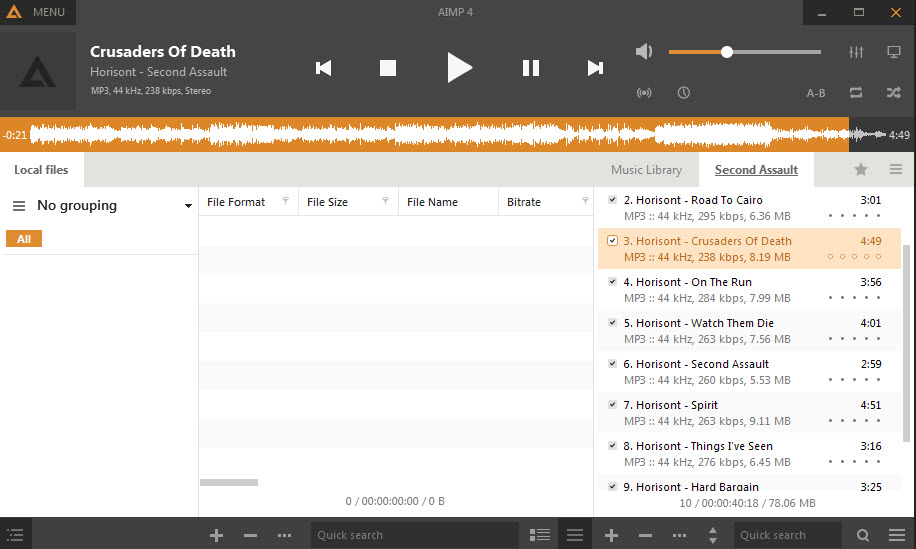916x549 pixels.
Task: Remove library files with left minus
Action: (x=250, y=535)
